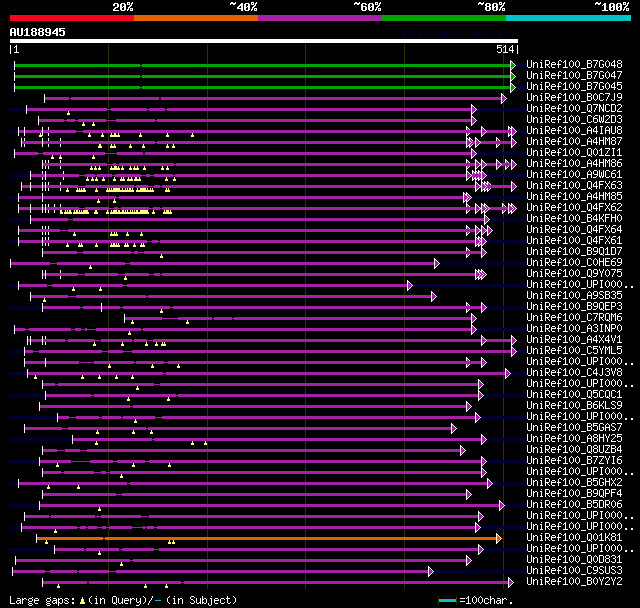Click the purple arrowhead ending the A9SB35 alignment
Viewport: 640px width, 608px height.
[434, 297]
